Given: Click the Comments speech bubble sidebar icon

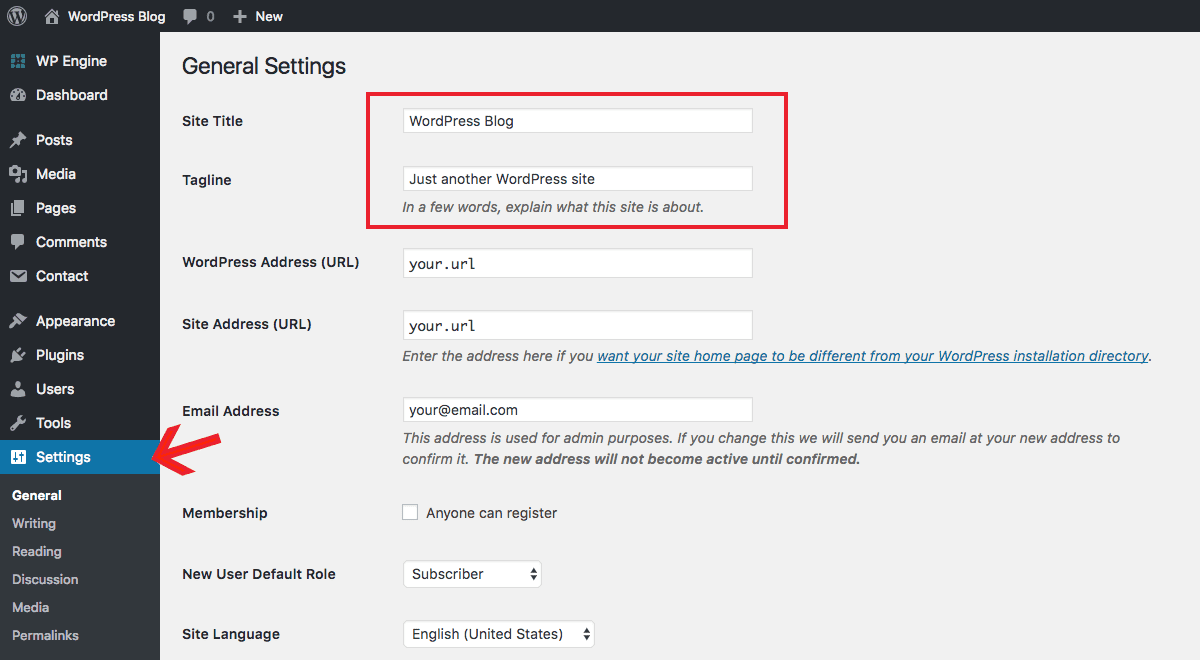Looking at the screenshot, I should click(18, 242).
